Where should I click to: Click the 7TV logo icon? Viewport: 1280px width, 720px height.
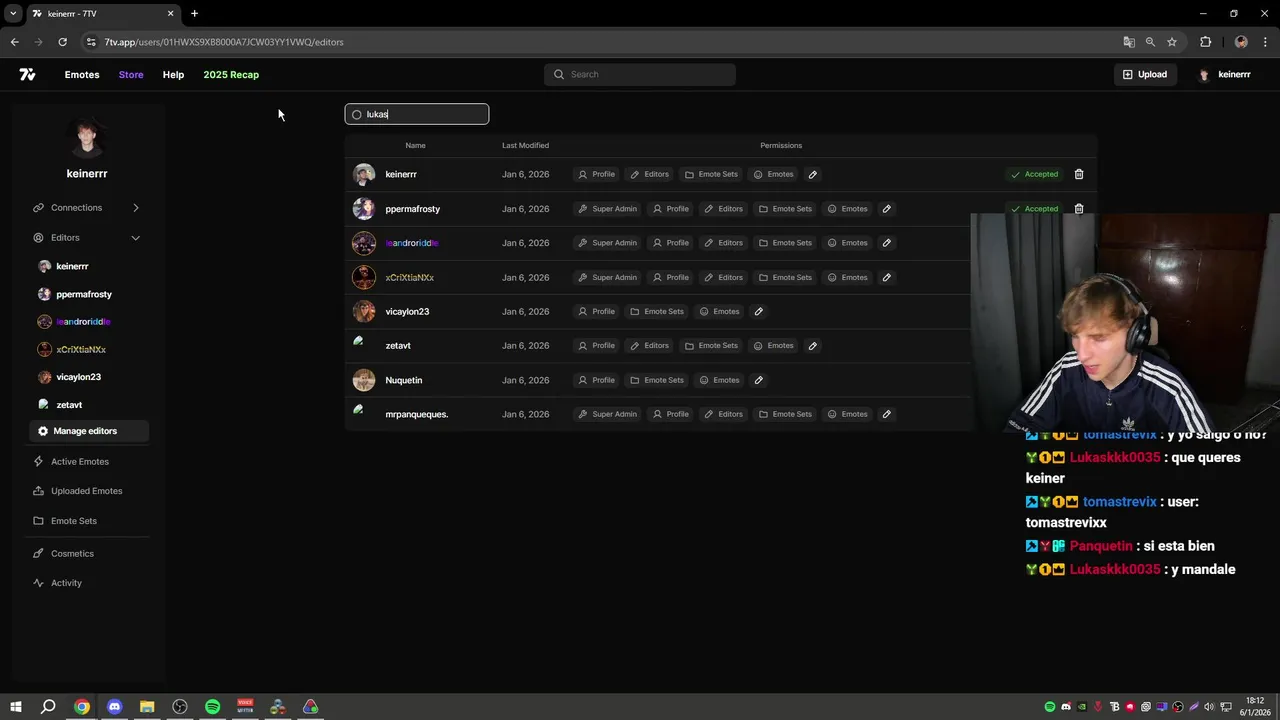[27, 74]
